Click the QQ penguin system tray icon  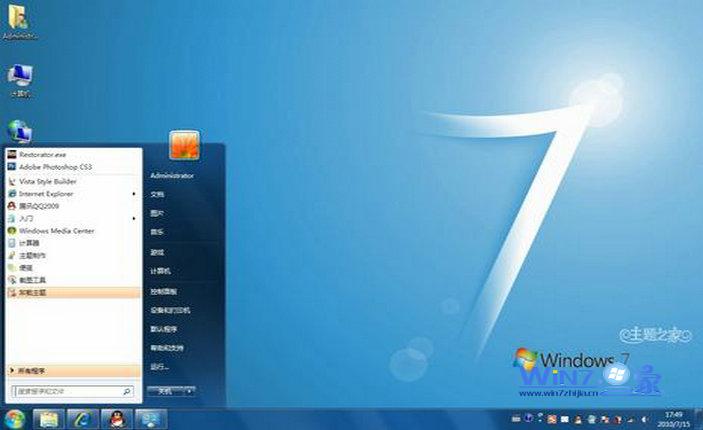pyautogui.click(x=578, y=420)
